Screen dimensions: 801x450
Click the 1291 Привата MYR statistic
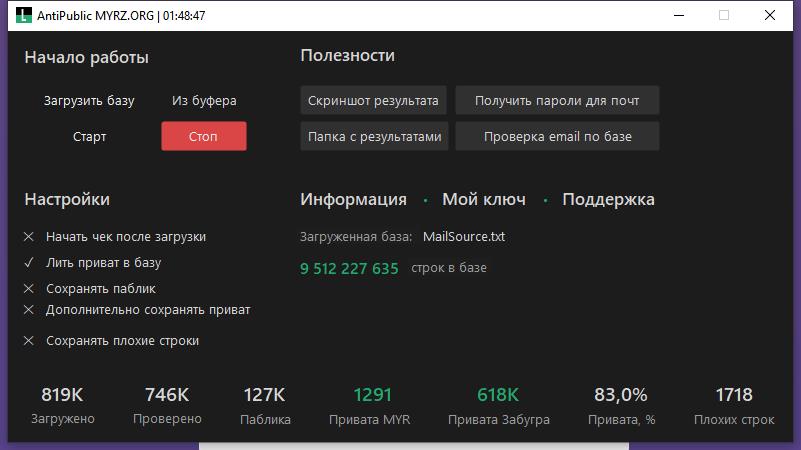[371, 406]
